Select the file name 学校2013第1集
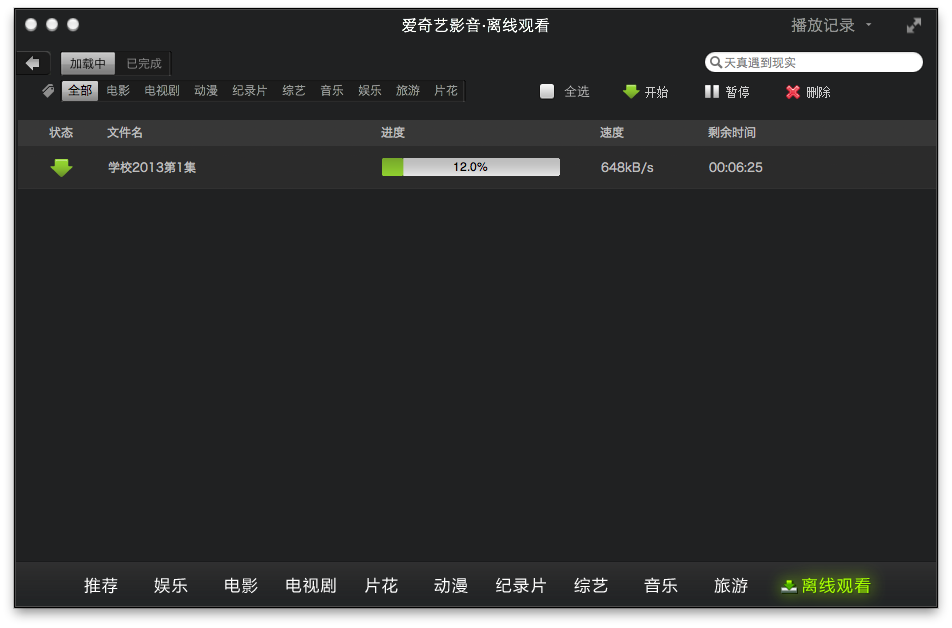Screen dimensions: 952x628 [x=152, y=168]
